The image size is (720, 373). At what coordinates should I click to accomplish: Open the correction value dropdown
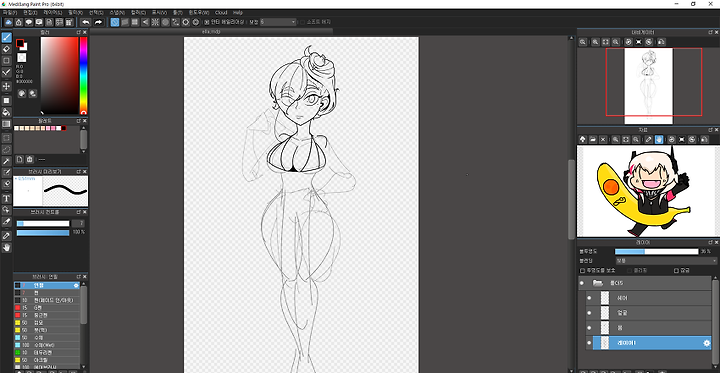(278, 22)
